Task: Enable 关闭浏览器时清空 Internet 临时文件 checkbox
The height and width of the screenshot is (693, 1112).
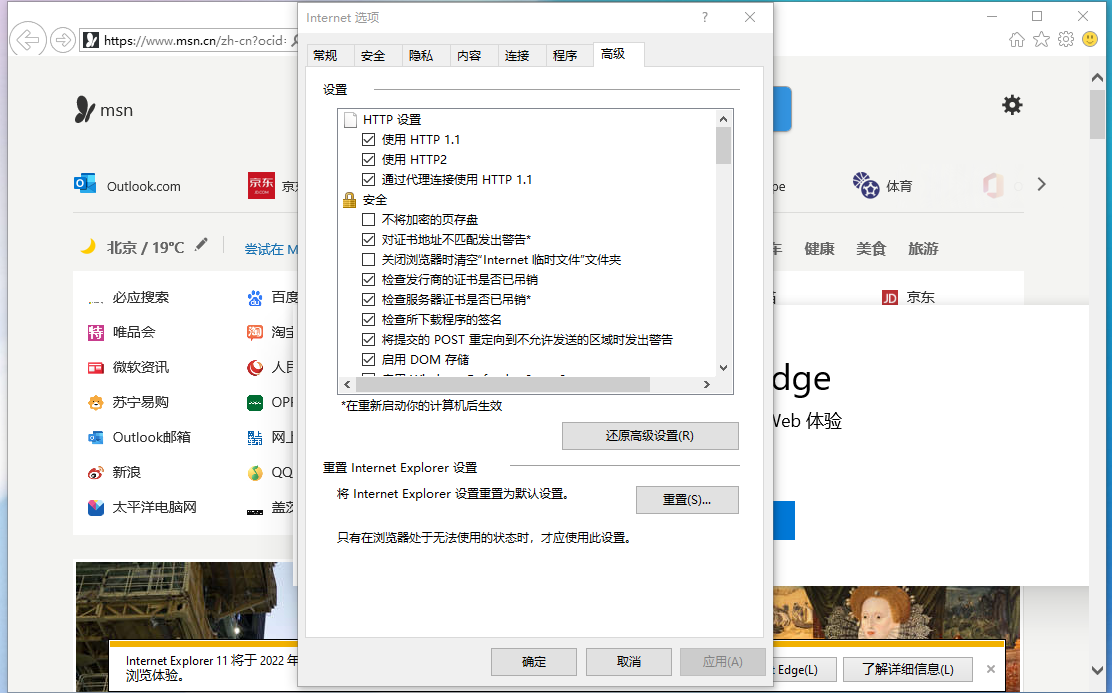Action: 368,260
